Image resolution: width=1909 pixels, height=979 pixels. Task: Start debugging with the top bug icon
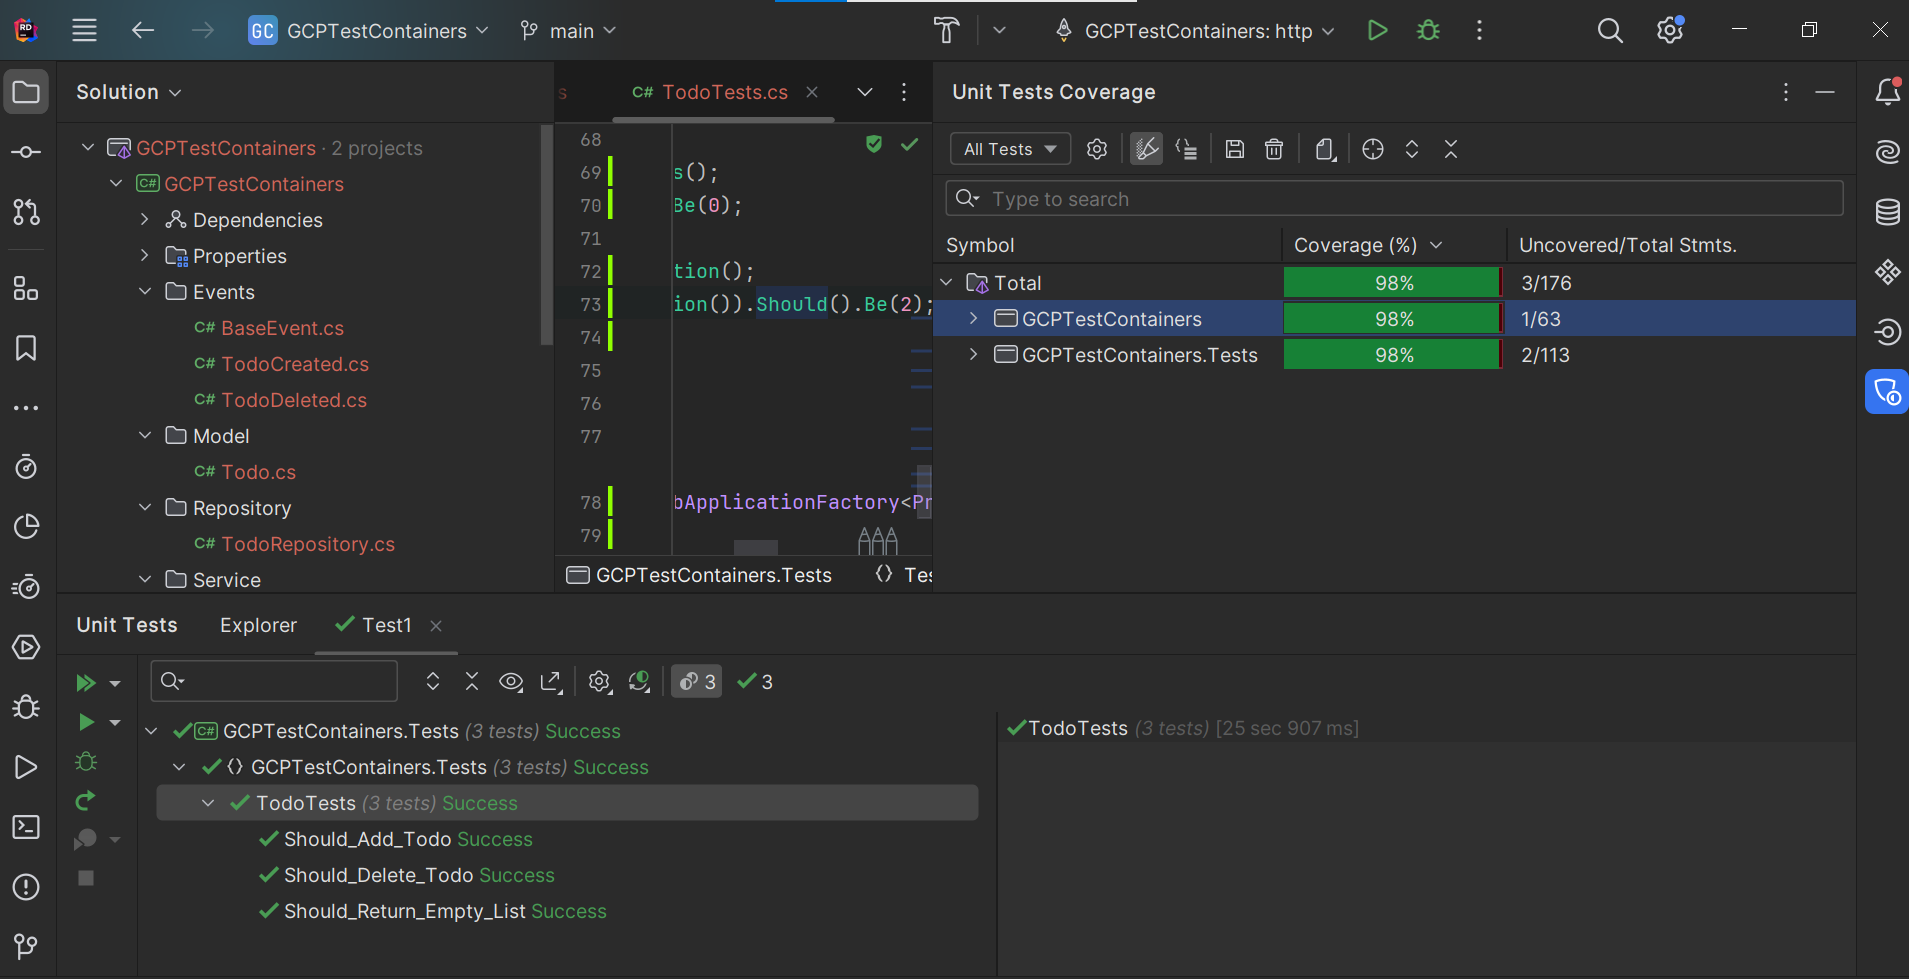tap(1428, 30)
